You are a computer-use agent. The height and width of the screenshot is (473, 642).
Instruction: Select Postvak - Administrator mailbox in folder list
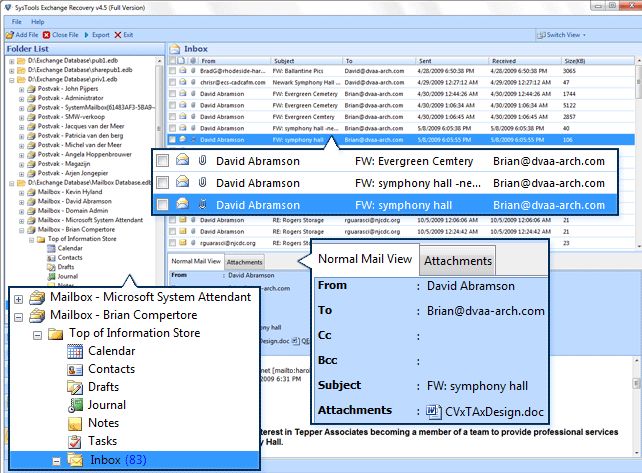[x=64, y=98]
